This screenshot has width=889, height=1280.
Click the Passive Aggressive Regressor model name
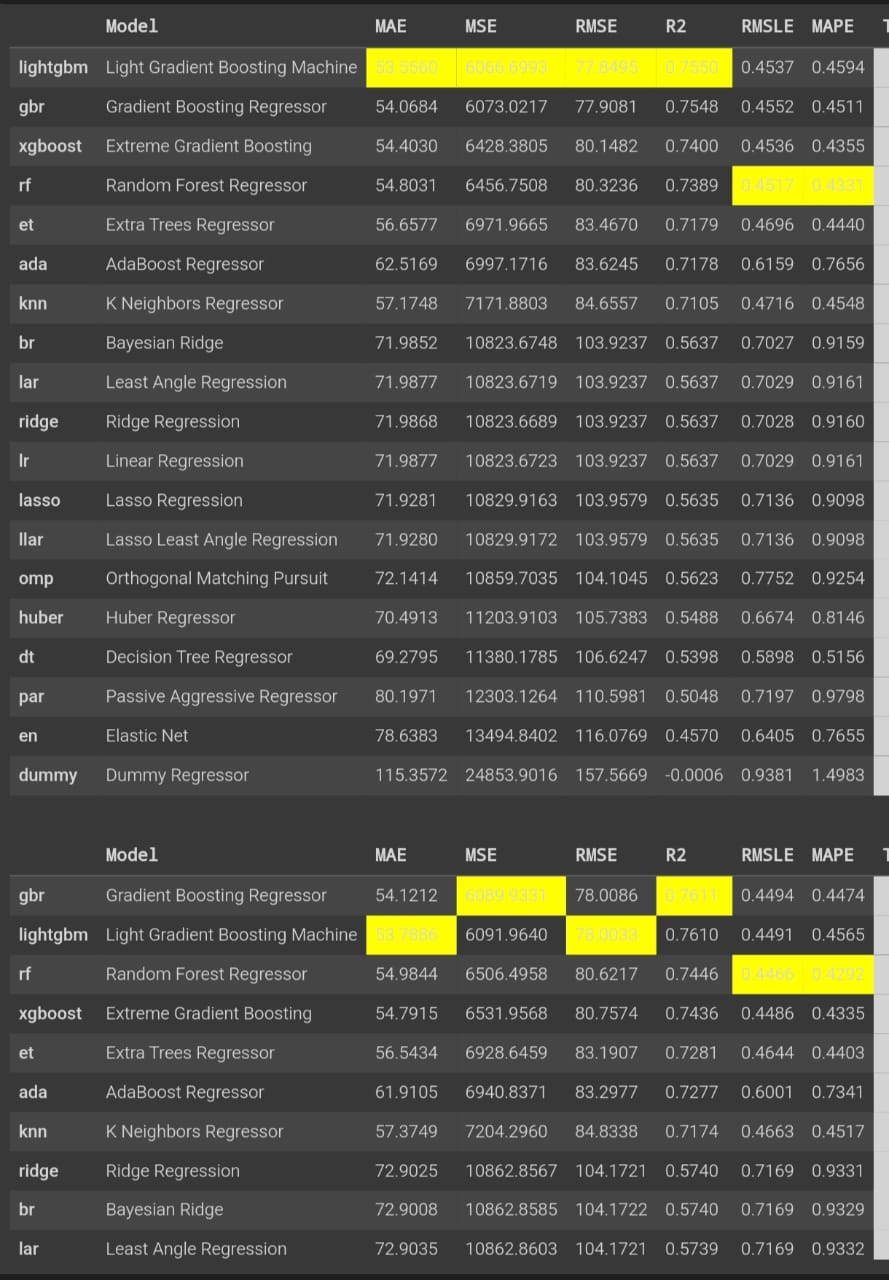click(221, 696)
